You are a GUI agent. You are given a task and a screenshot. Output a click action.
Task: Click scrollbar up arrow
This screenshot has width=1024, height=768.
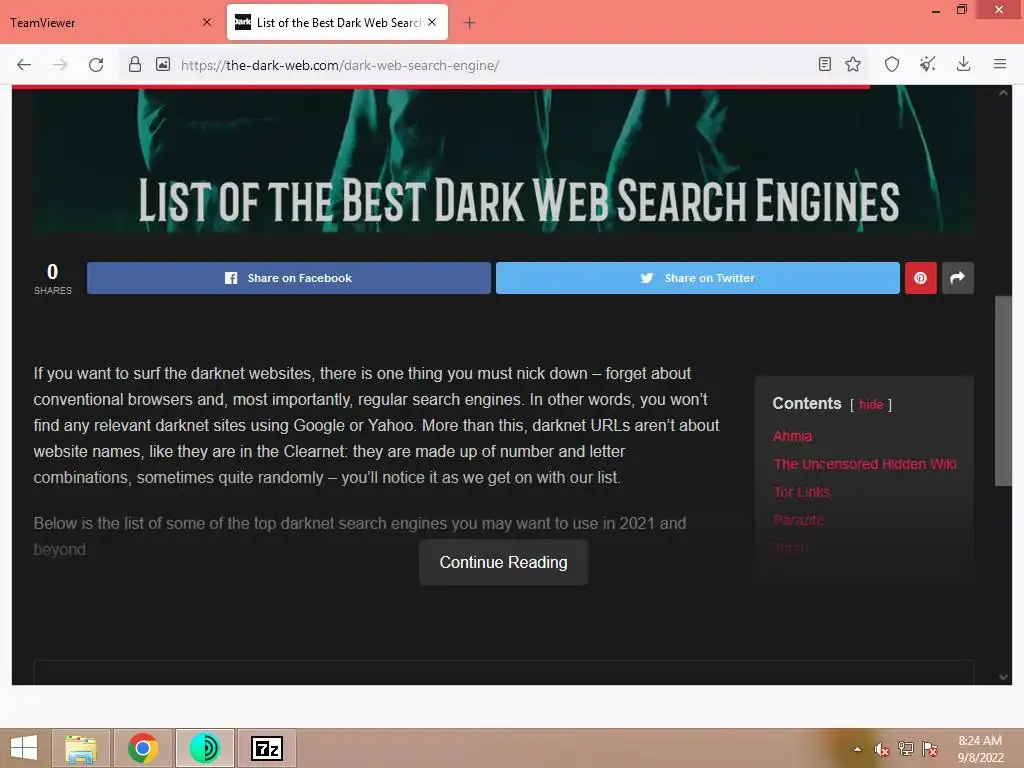tap(1003, 93)
